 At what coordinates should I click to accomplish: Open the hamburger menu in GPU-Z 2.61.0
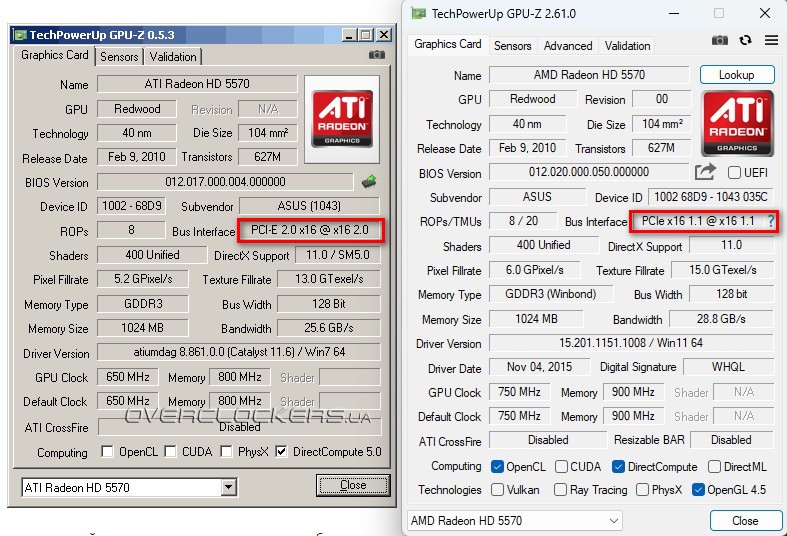(x=771, y=40)
